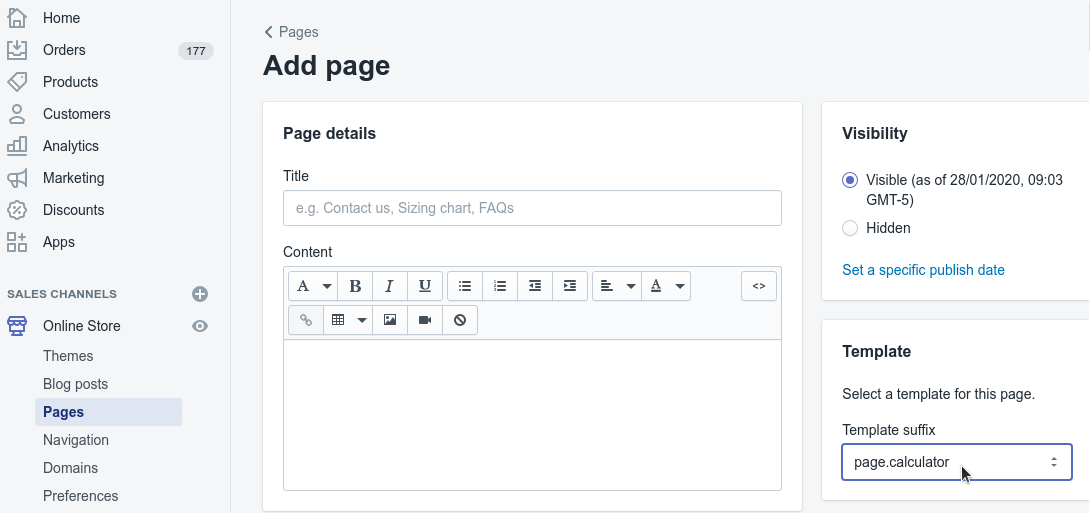The height and width of the screenshot is (513, 1090).
Task: Clear formatting with the circle-slash icon
Action: 460,320
